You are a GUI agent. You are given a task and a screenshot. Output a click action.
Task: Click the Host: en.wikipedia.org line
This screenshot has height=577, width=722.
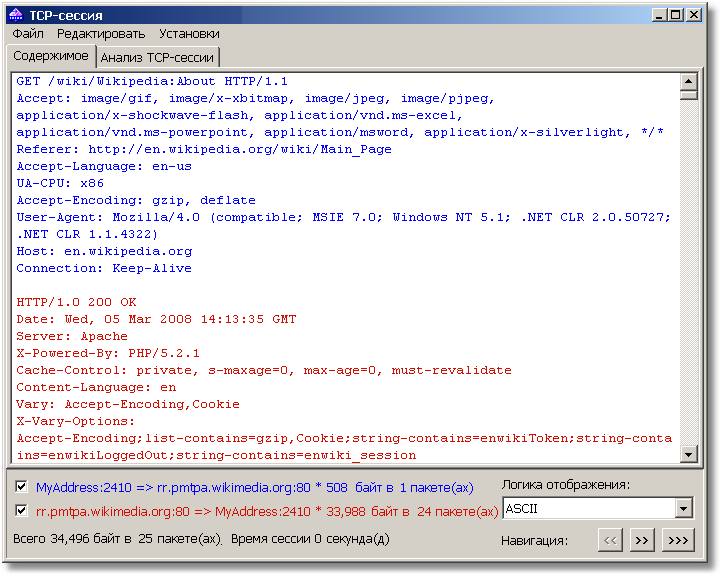104,251
